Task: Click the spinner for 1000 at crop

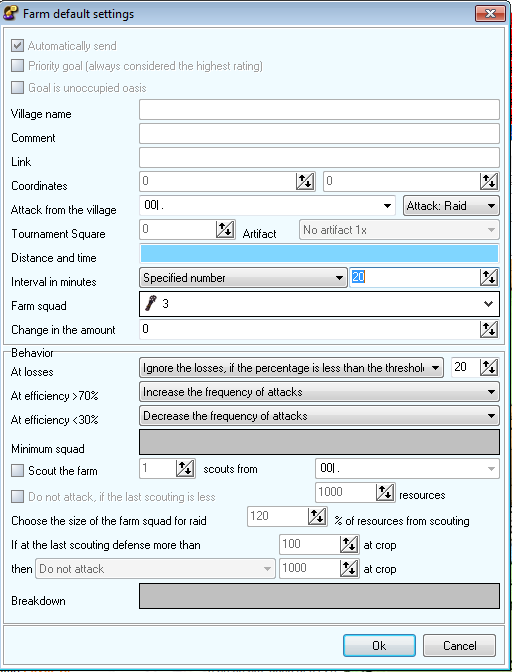Action: pos(349,569)
